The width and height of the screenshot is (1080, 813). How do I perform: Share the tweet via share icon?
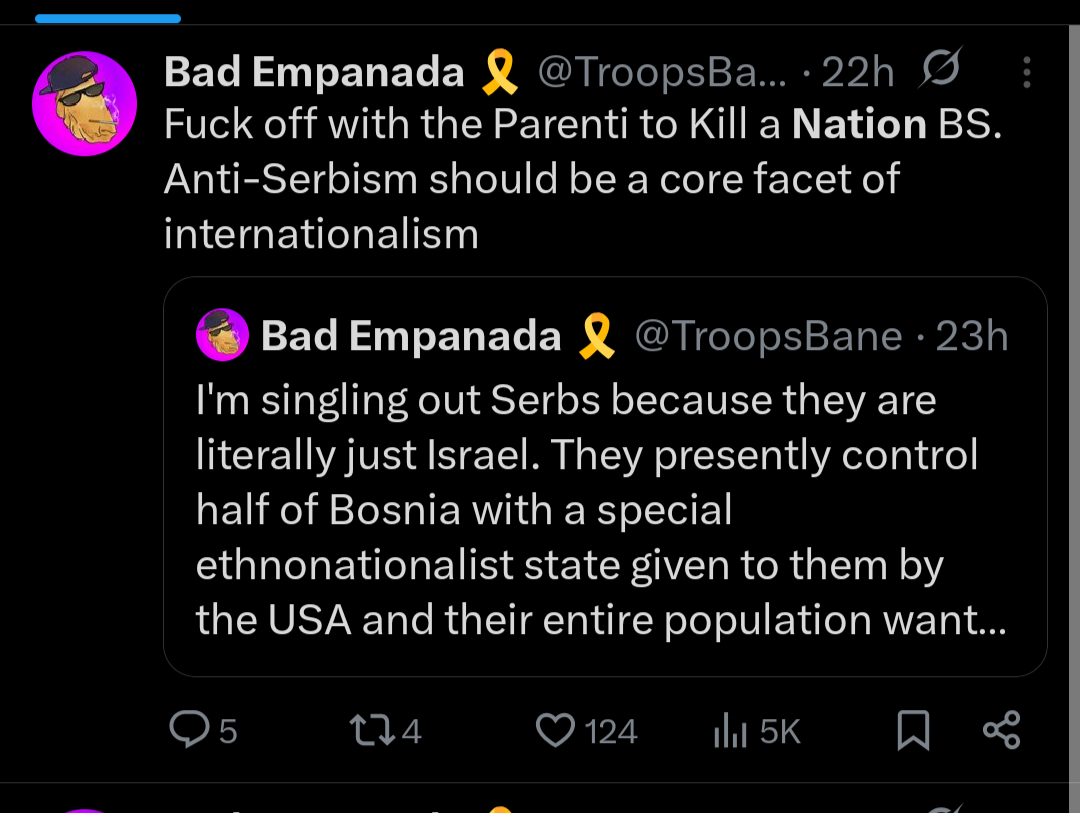point(1001,730)
